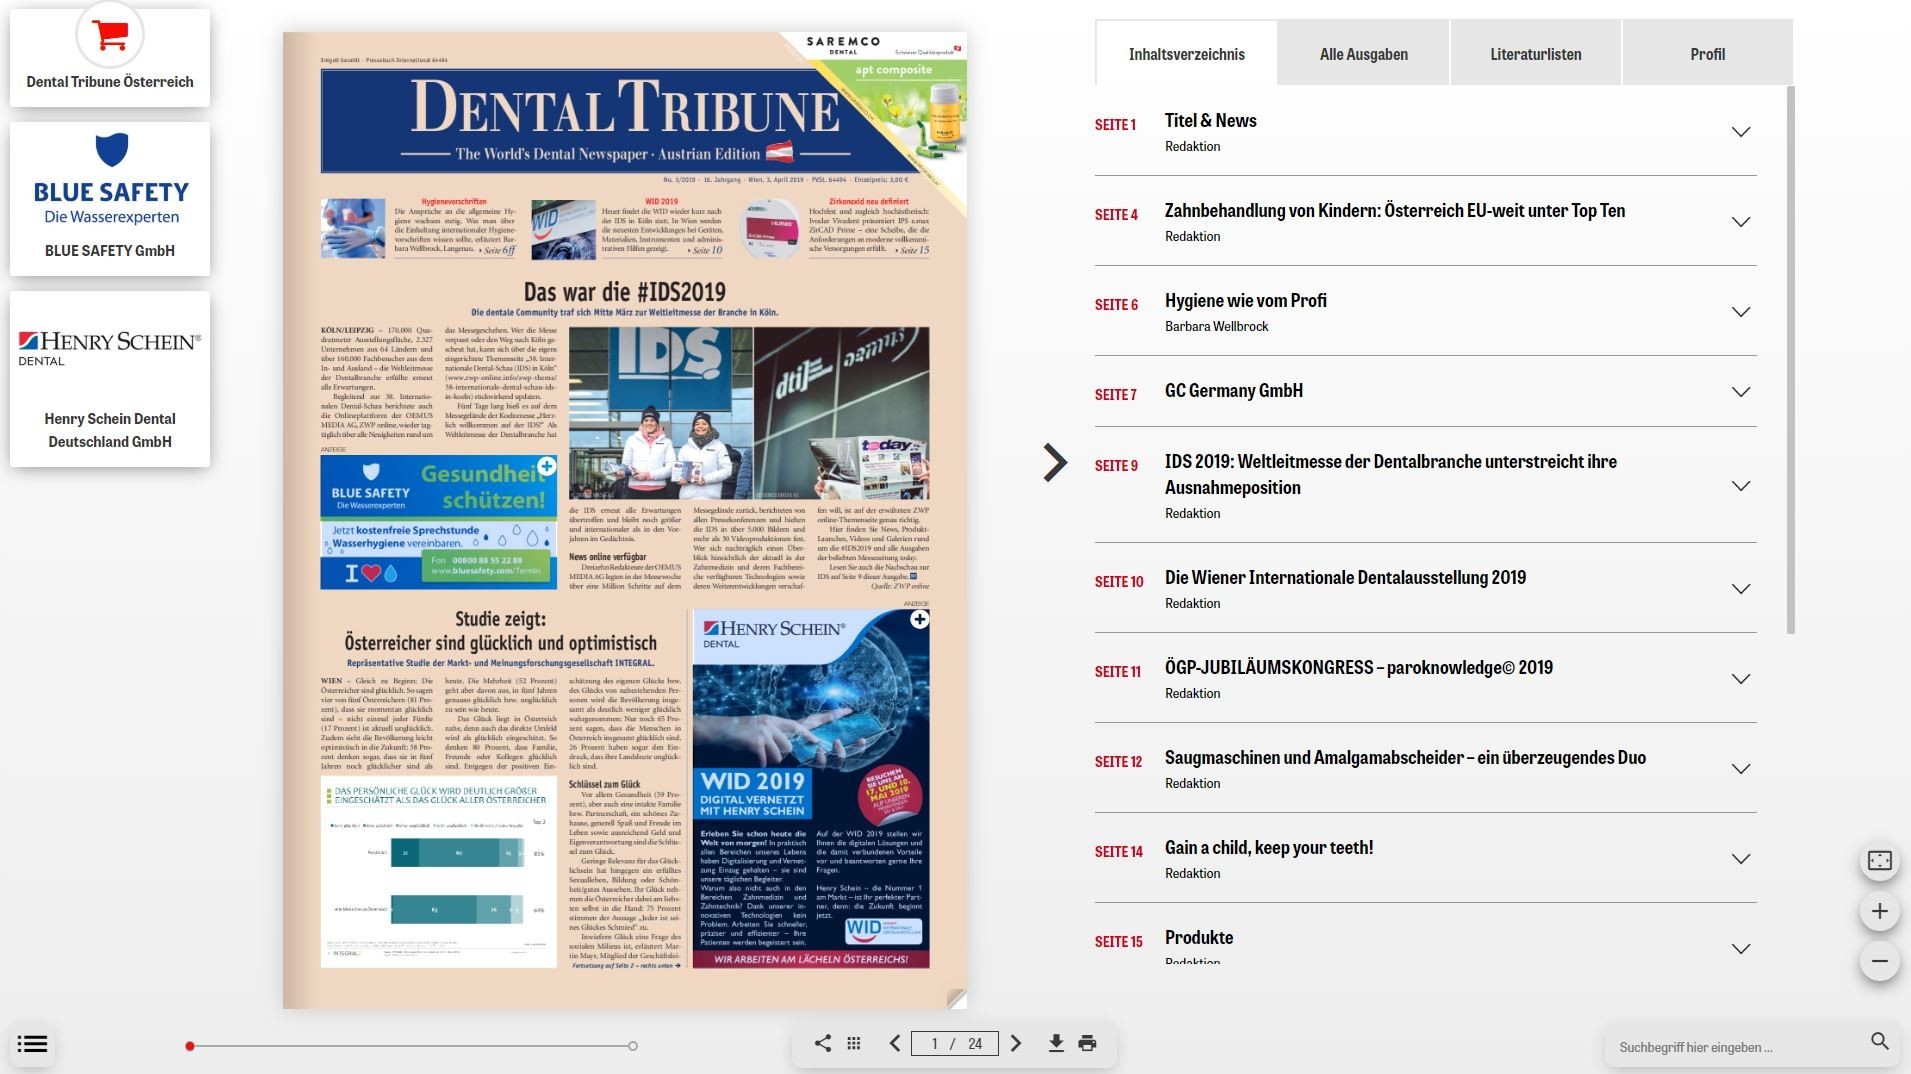Image resolution: width=1911 pixels, height=1074 pixels.
Task: Click the shopping cart icon for Dental Tribune Österreich
Action: tap(110, 35)
